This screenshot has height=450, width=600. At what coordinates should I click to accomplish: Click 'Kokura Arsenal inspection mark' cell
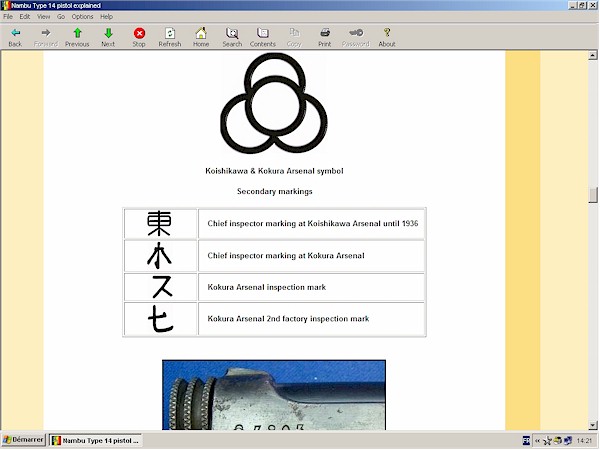click(312, 287)
